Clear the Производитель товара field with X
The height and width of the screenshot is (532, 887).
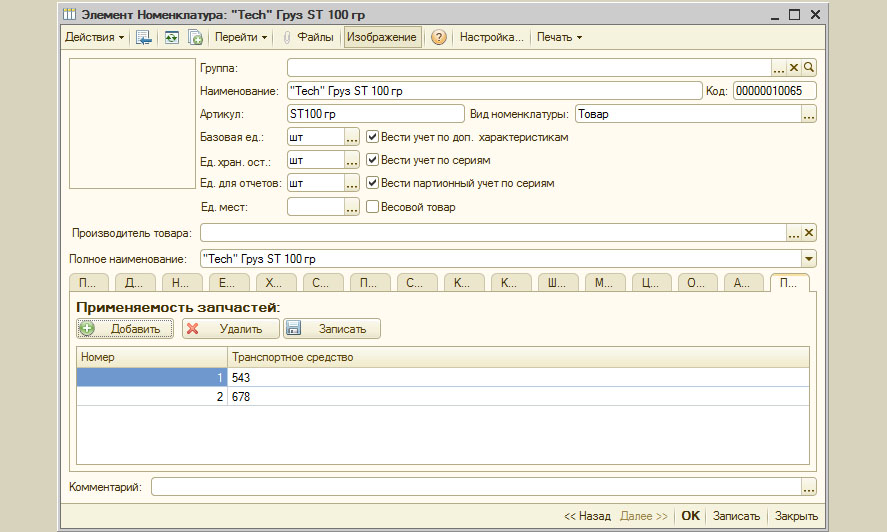[x=809, y=233]
